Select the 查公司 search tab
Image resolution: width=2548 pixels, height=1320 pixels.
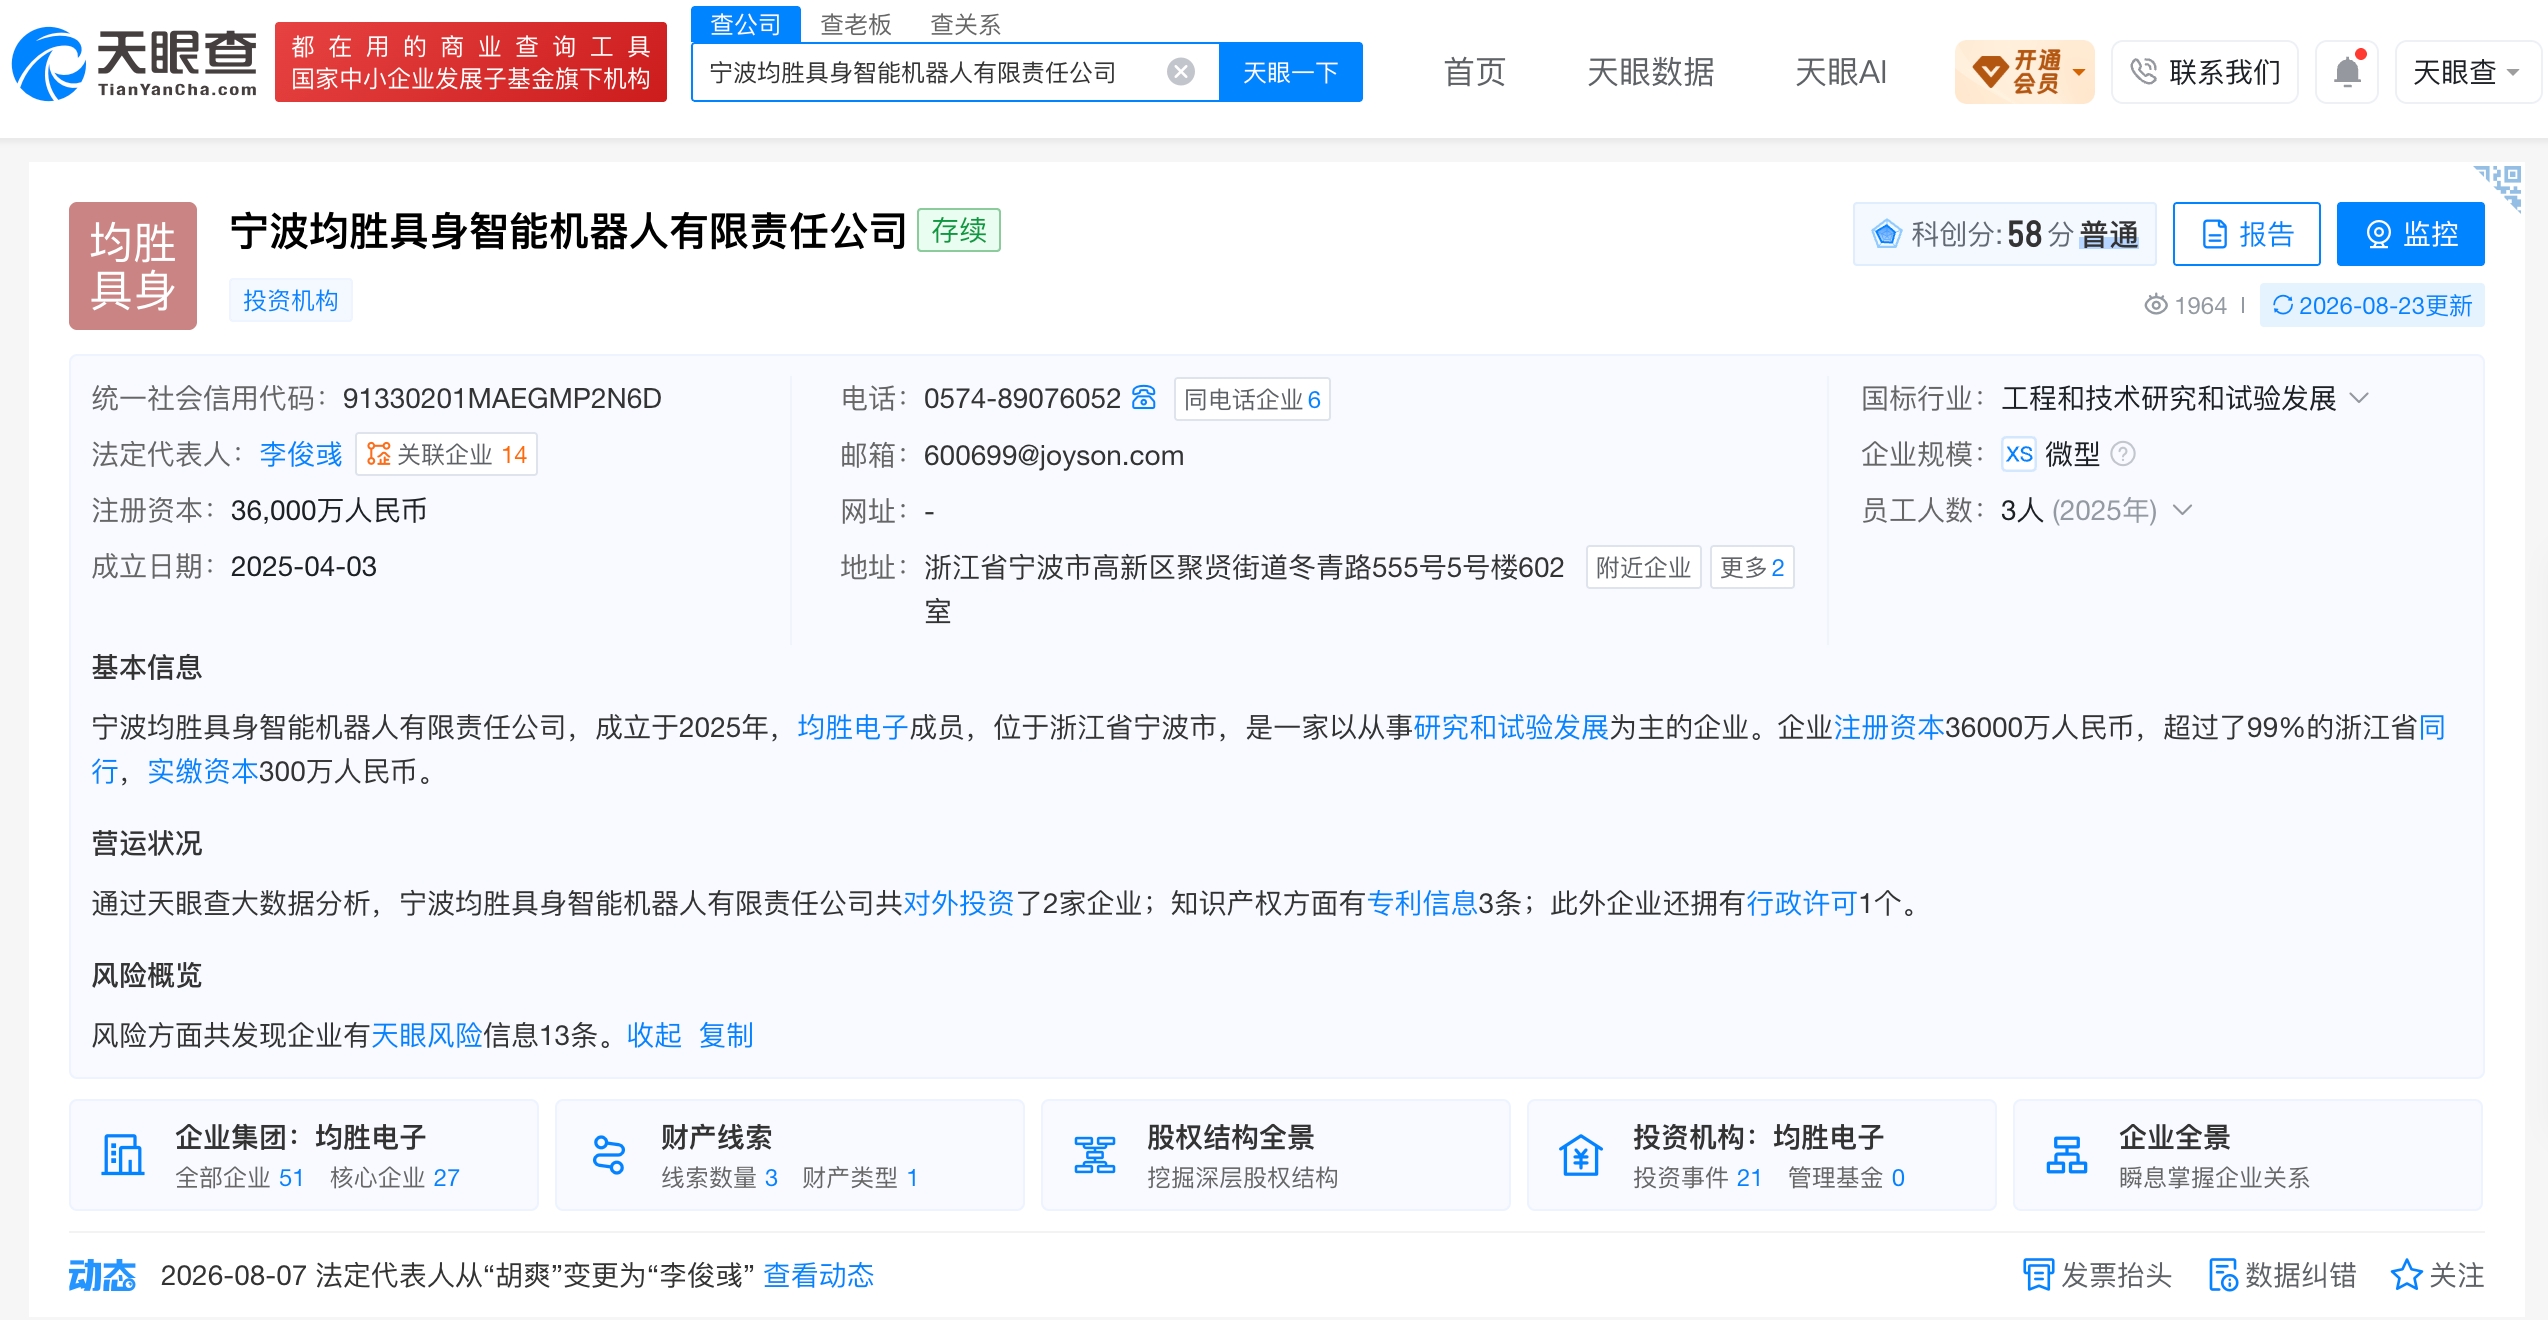tap(746, 24)
